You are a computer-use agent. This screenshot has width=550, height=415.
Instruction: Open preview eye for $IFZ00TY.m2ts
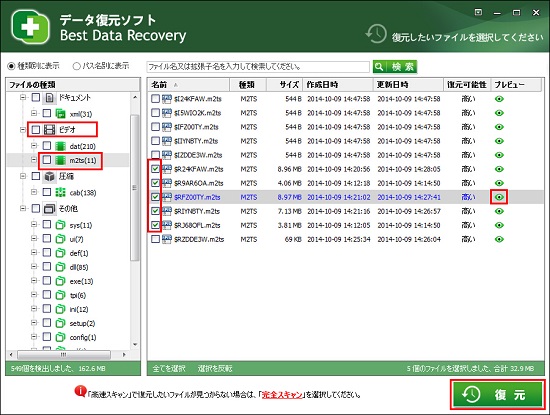[x=499, y=127]
